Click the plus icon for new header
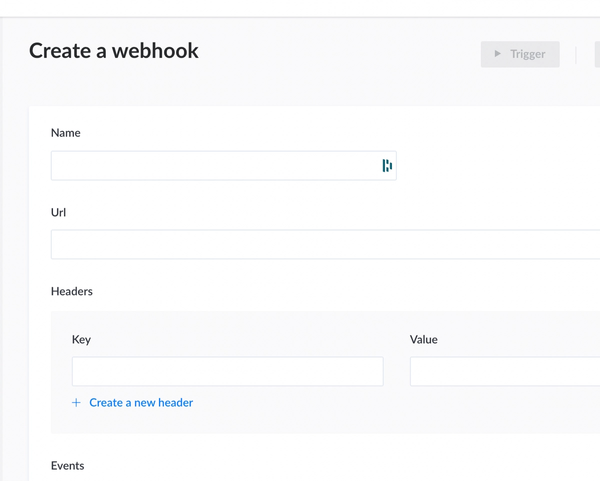Viewport: 600px width, 481px height. [76, 403]
